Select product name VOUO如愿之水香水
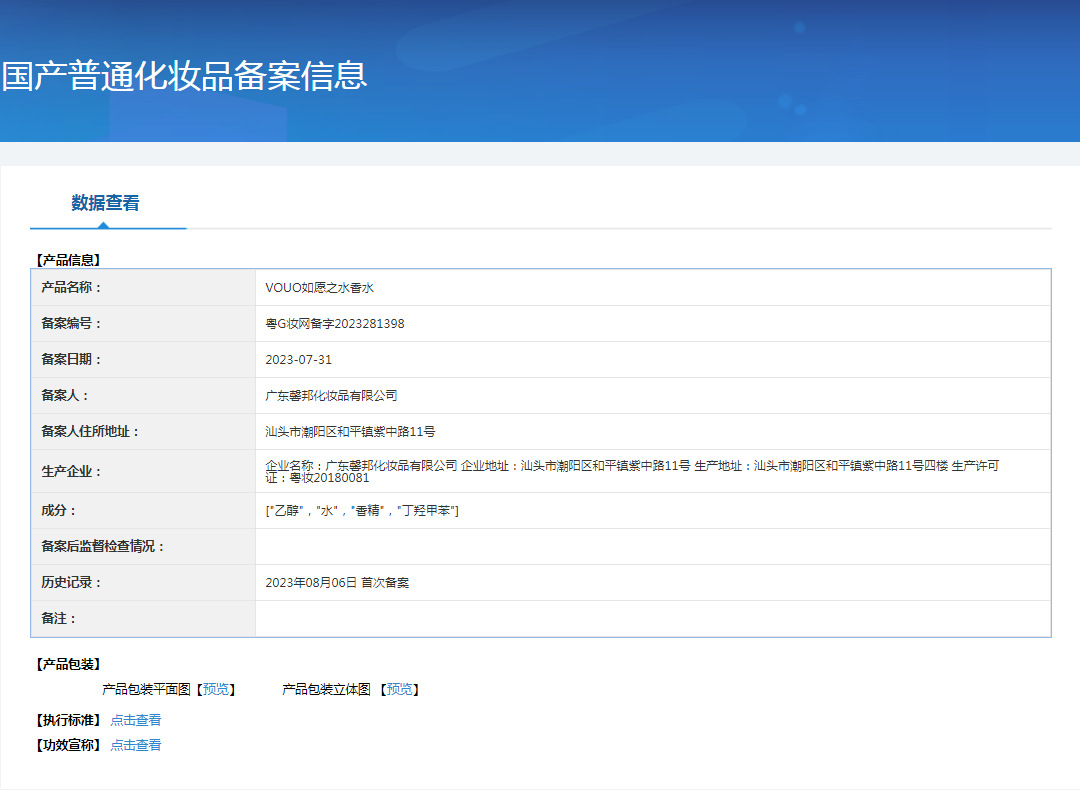The image size is (1080, 790). coord(319,288)
